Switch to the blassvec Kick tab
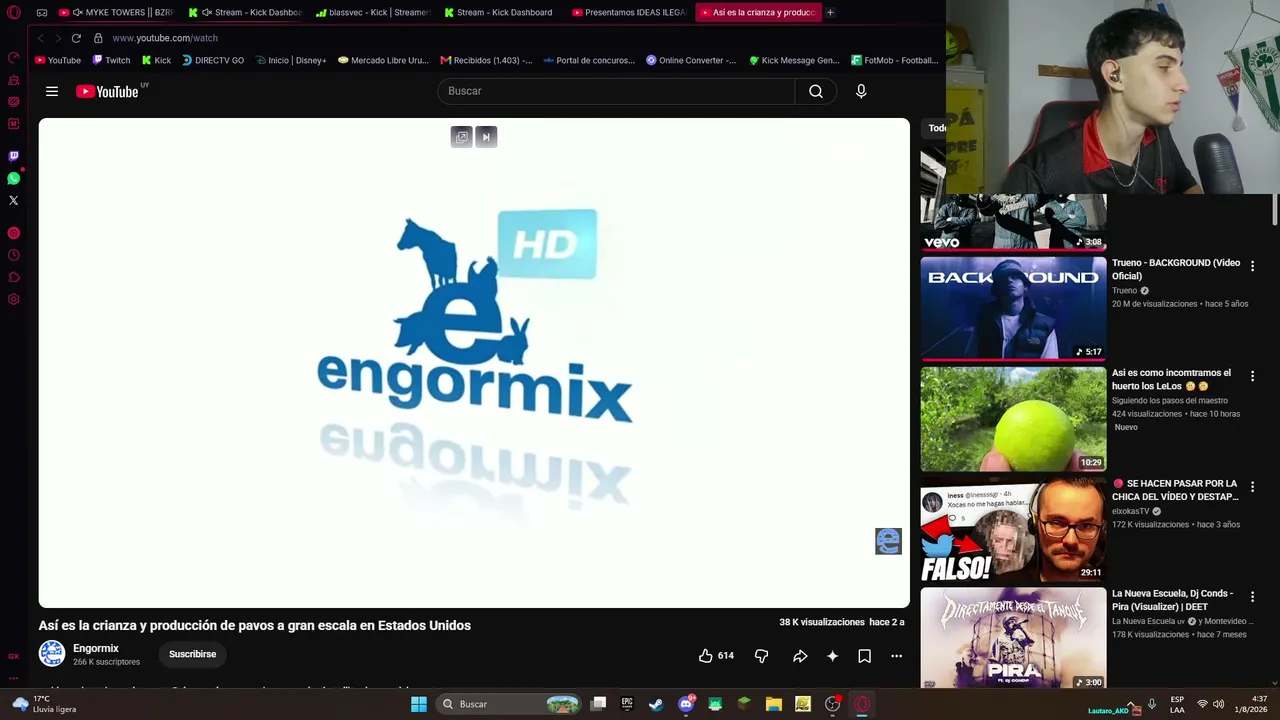The width and height of the screenshot is (1280, 720). [372, 12]
